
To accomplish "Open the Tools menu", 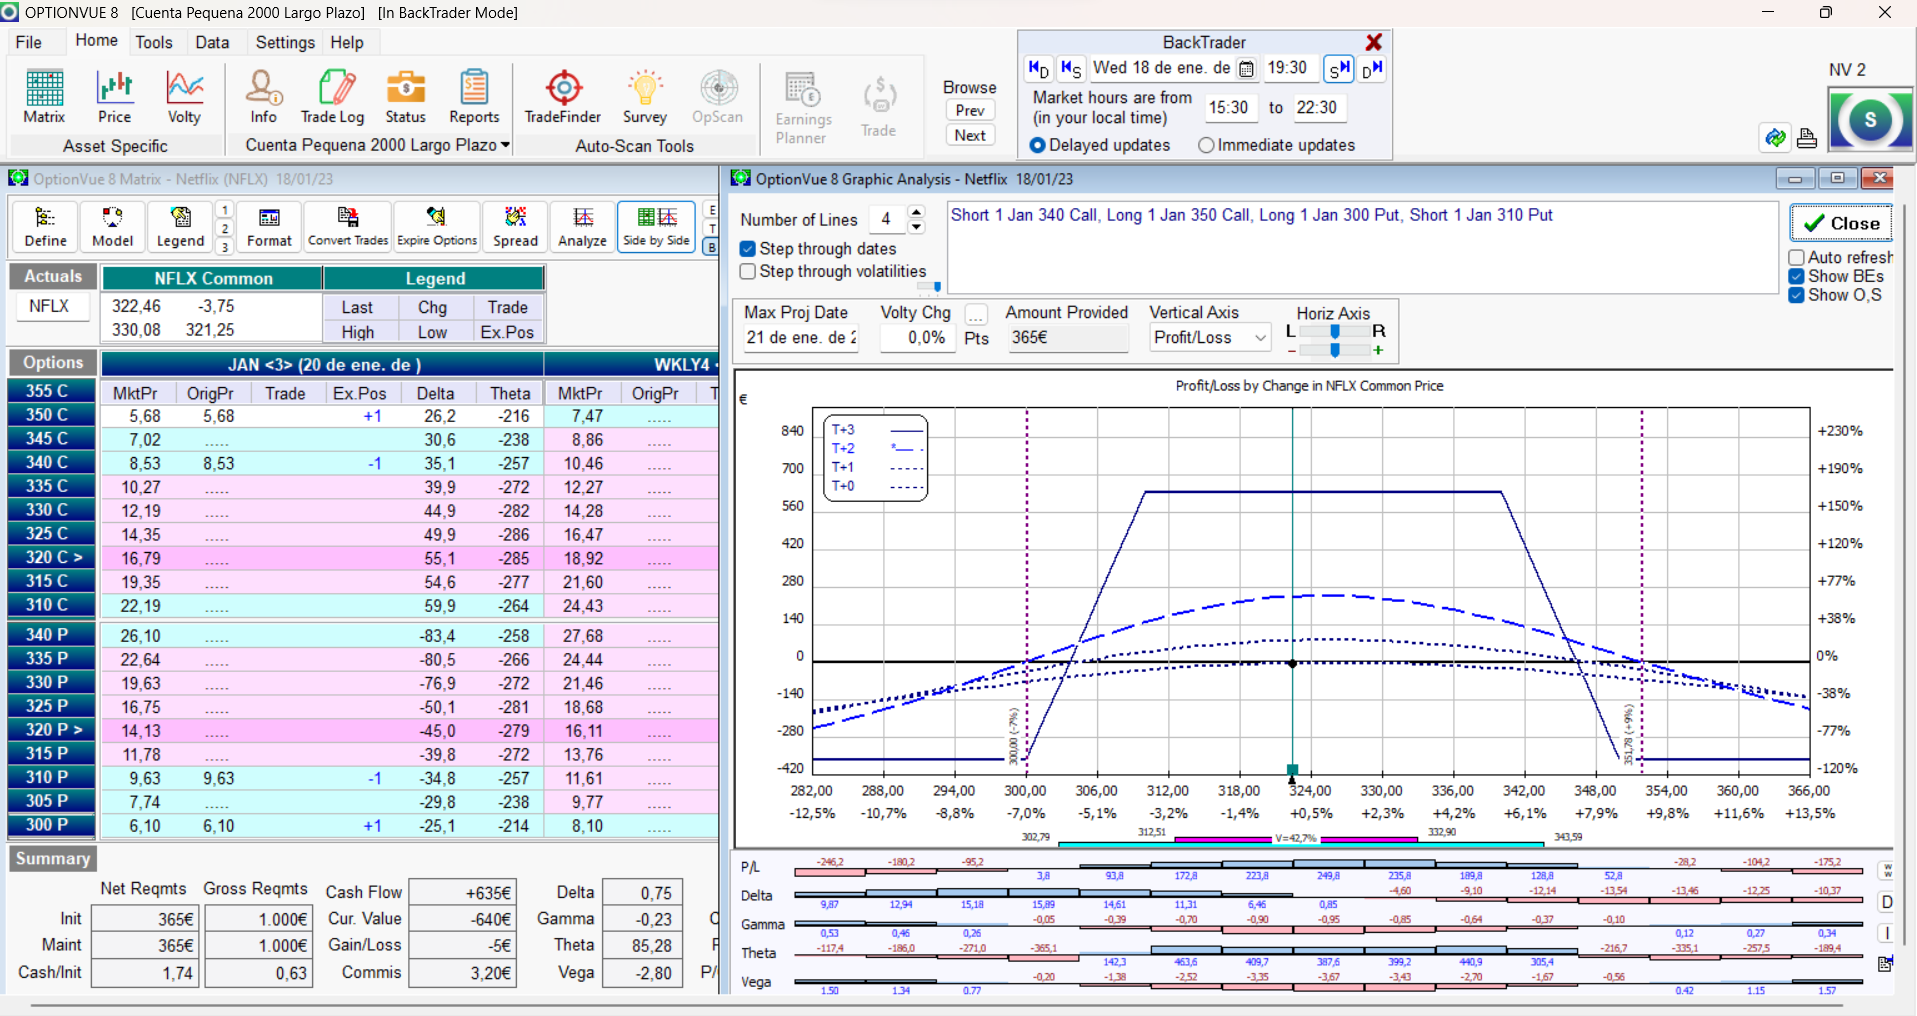I will 154,42.
